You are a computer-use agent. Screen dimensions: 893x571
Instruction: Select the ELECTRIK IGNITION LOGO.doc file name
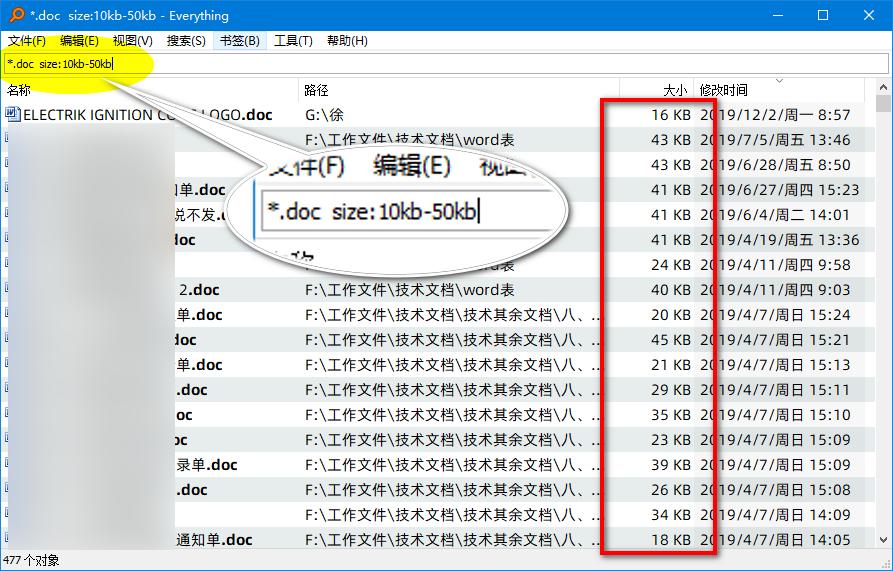[x=148, y=115]
